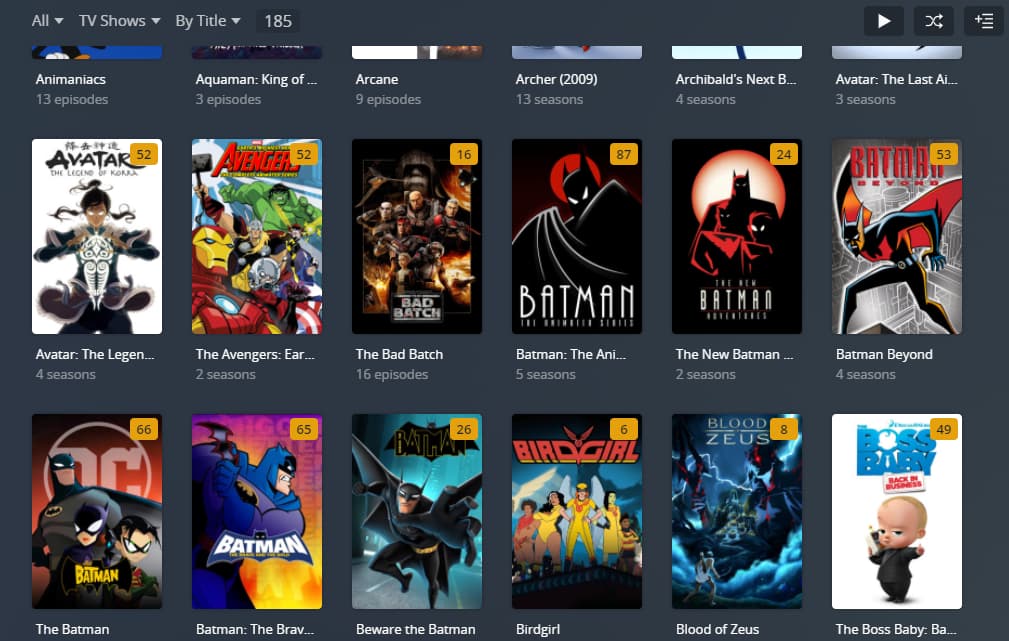
Task: Click unwatched badge 53 on Batman Beyond
Action: (x=944, y=154)
